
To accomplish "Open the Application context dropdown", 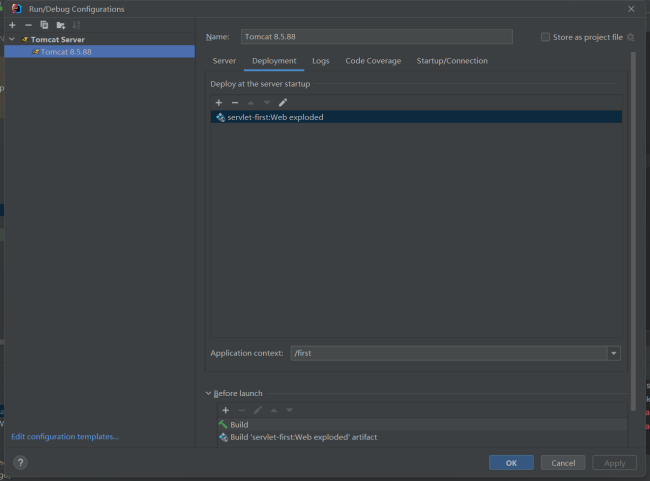I will (613, 353).
